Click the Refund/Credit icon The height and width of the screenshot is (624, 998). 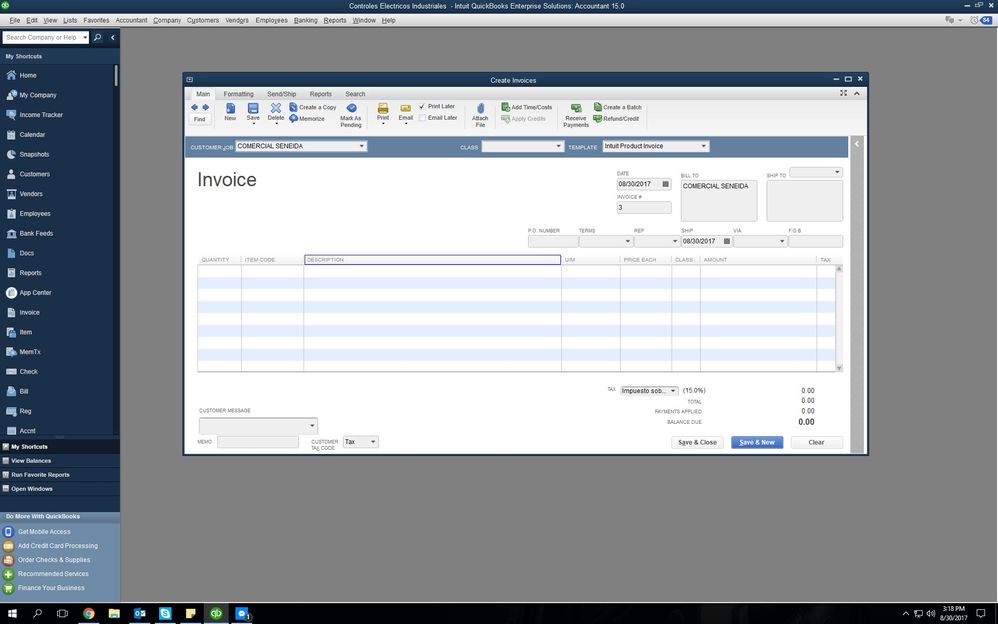coord(598,118)
